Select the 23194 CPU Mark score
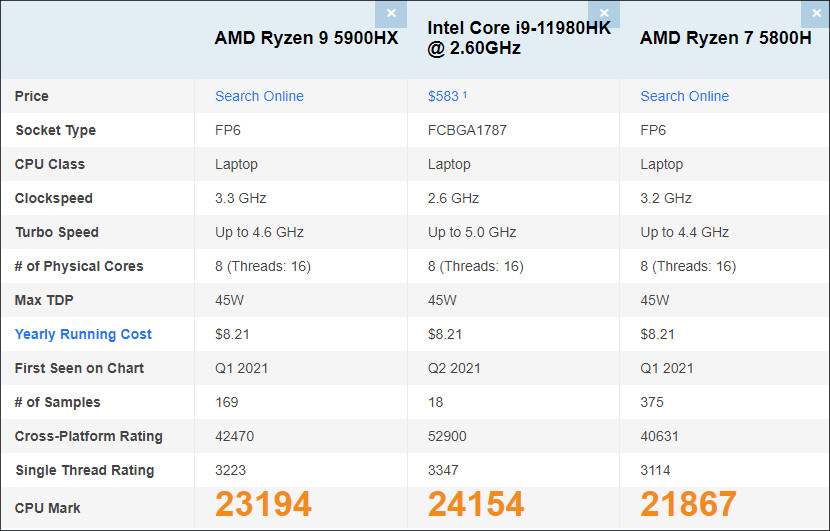The width and height of the screenshot is (830, 531). (263, 504)
